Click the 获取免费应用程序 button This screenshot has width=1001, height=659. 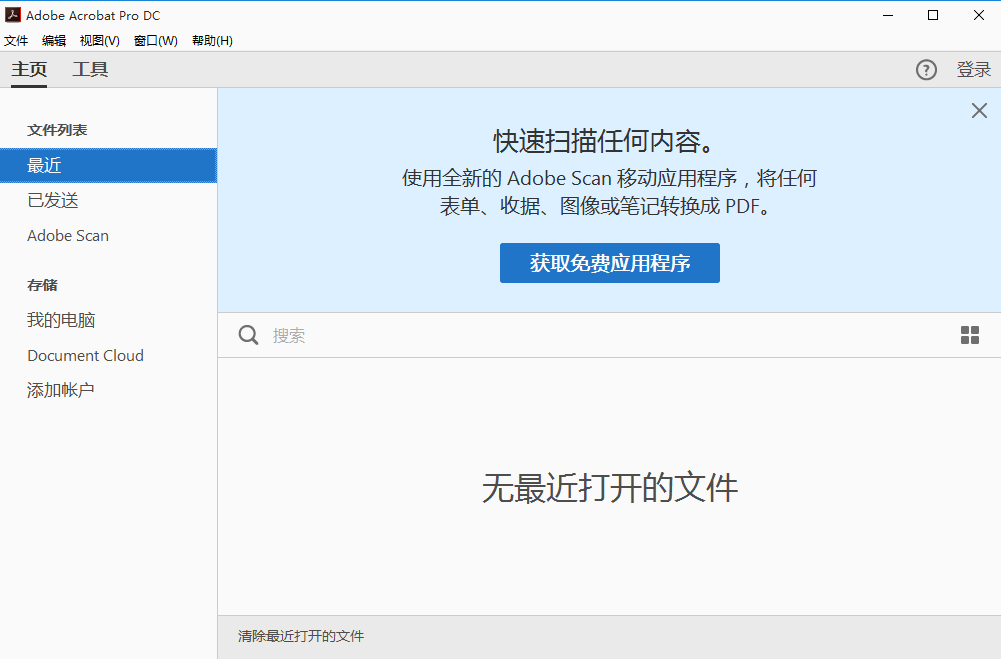pyautogui.click(x=609, y=263)
